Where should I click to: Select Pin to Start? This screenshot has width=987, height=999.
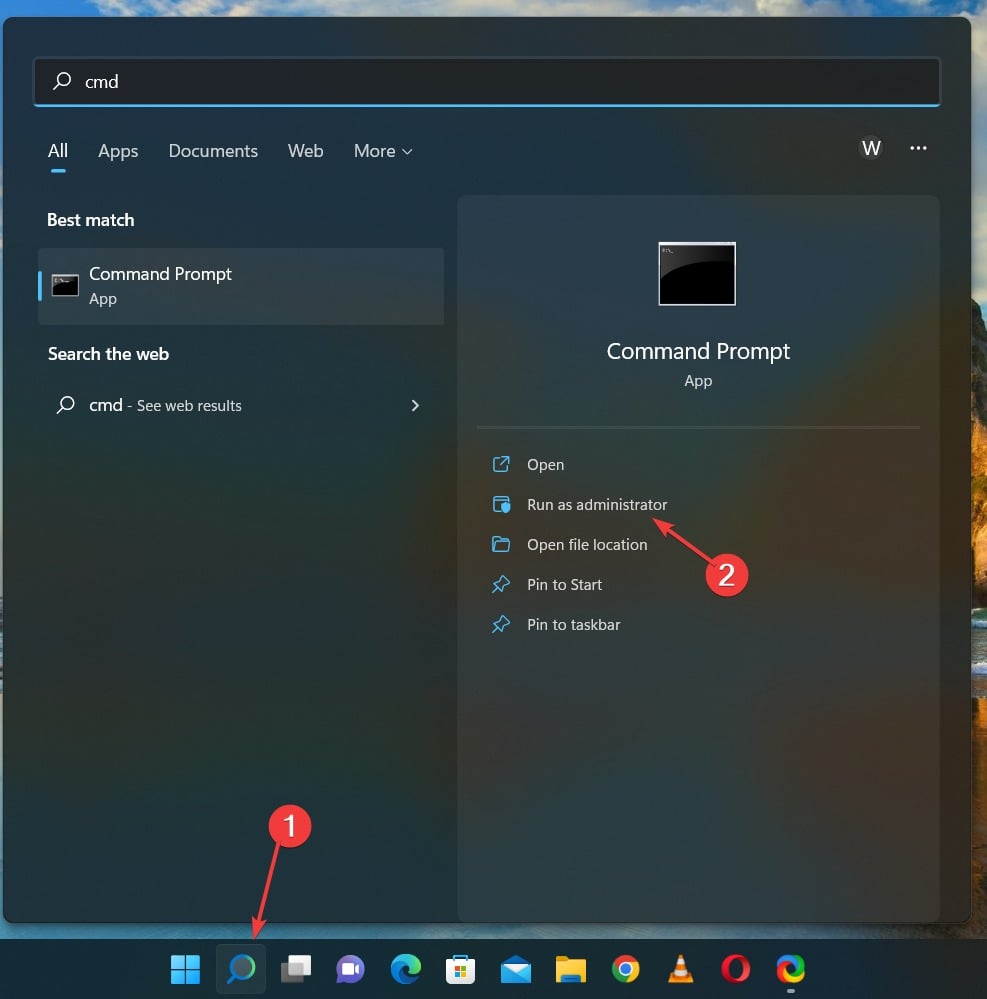pos(564,585)
